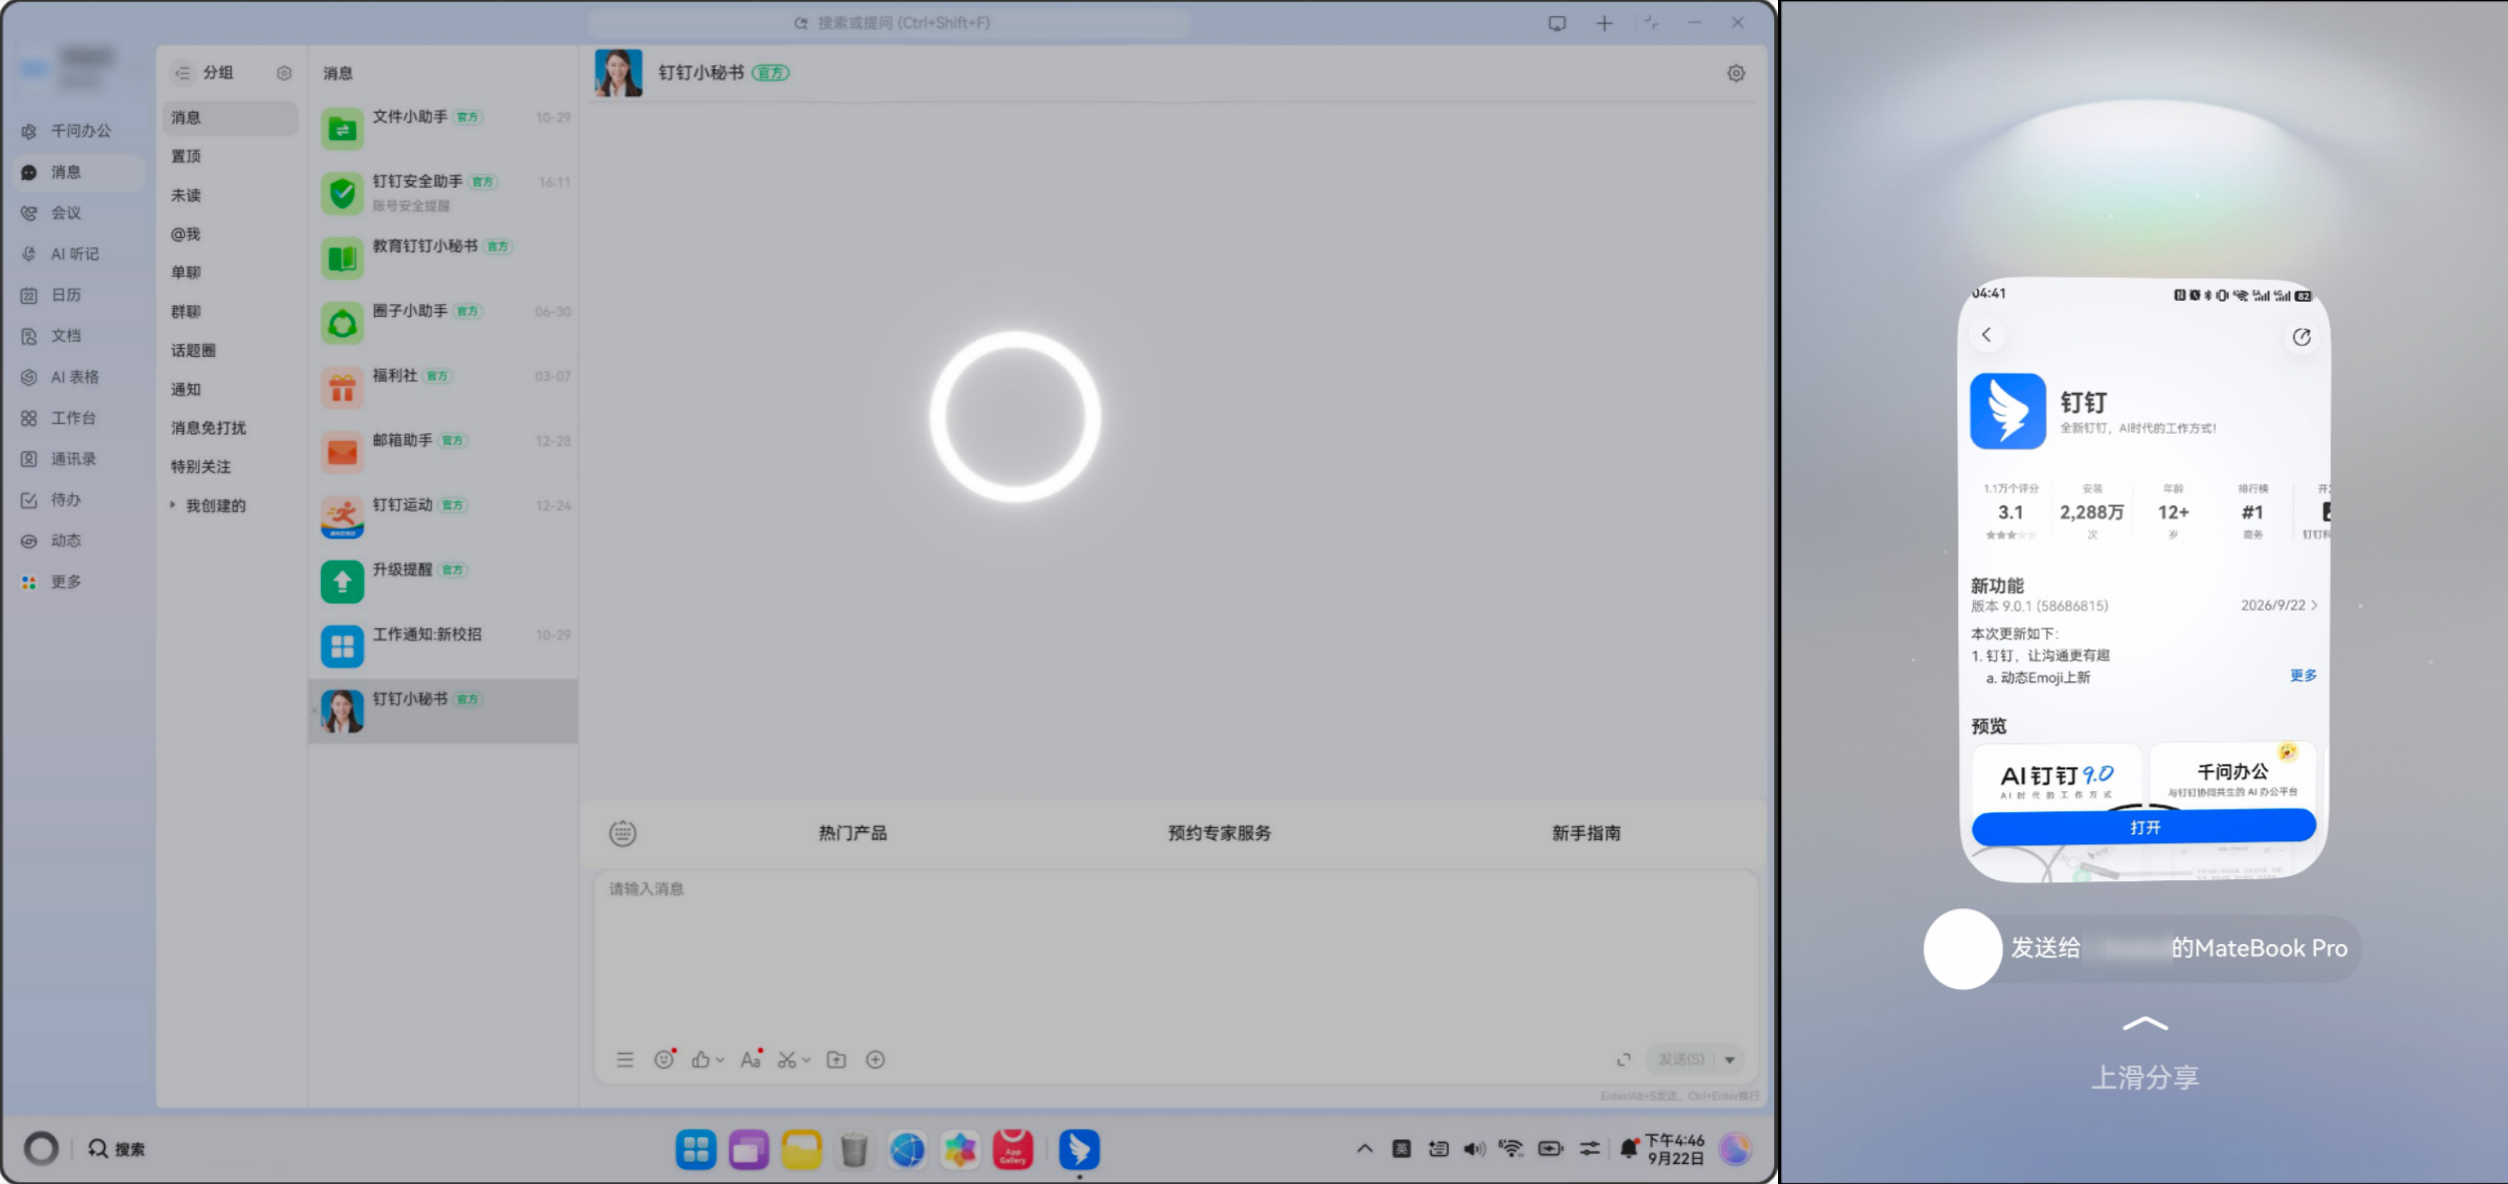Expand the scissors screenshot options chevron

tap(806, 1060)
